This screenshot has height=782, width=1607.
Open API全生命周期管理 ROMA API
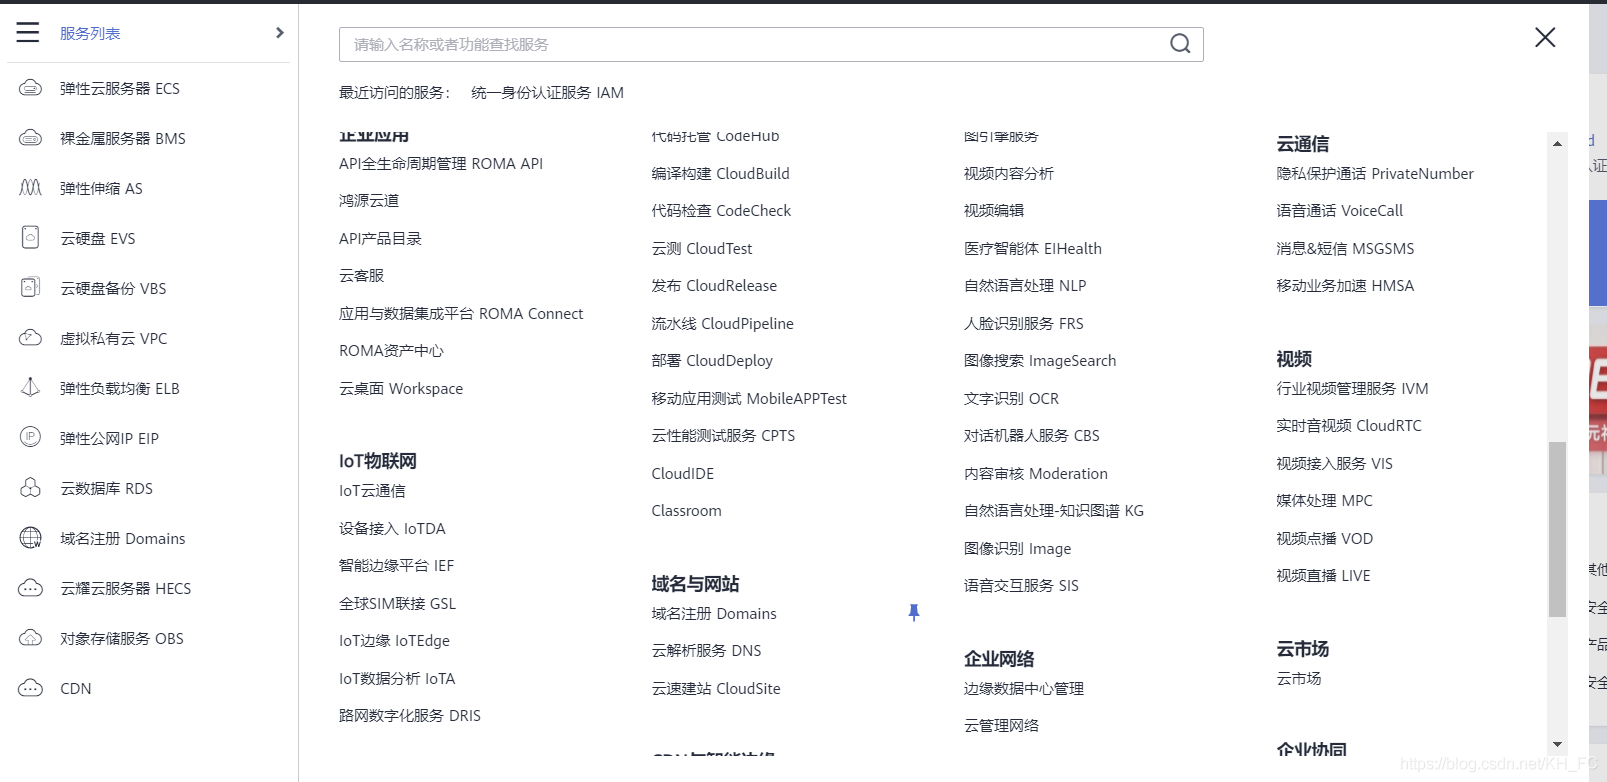[441, 163]
